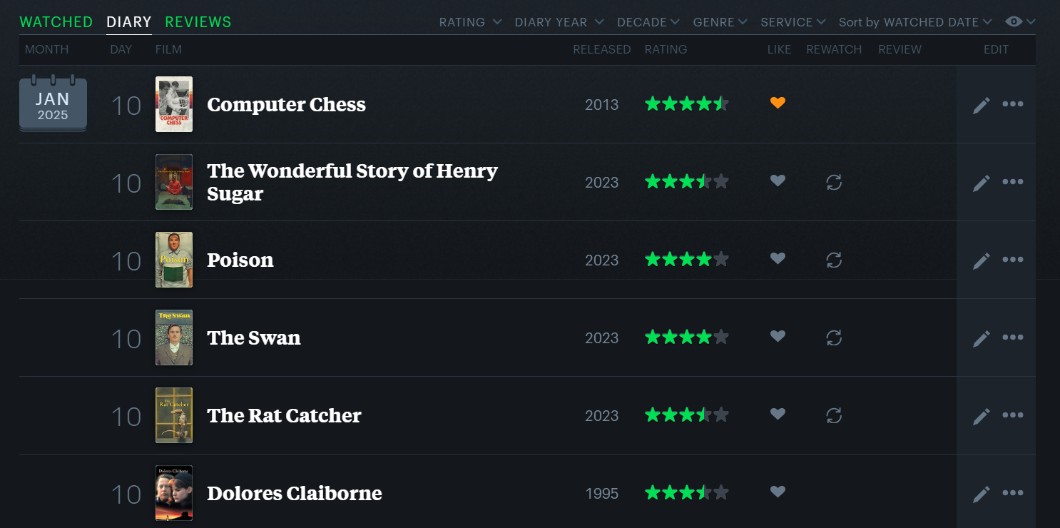Viewport: 1060px width, 528px height.
Task: Open more options for The Rat Catcher
Action: (x=1013, y=416)
